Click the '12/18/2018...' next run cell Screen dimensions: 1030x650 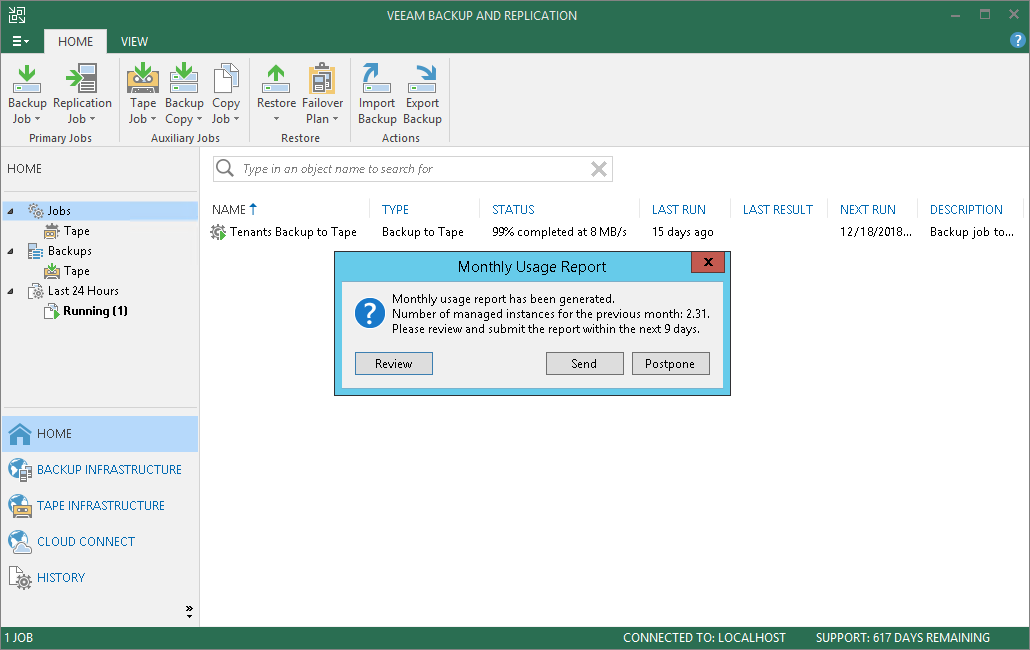876,232
